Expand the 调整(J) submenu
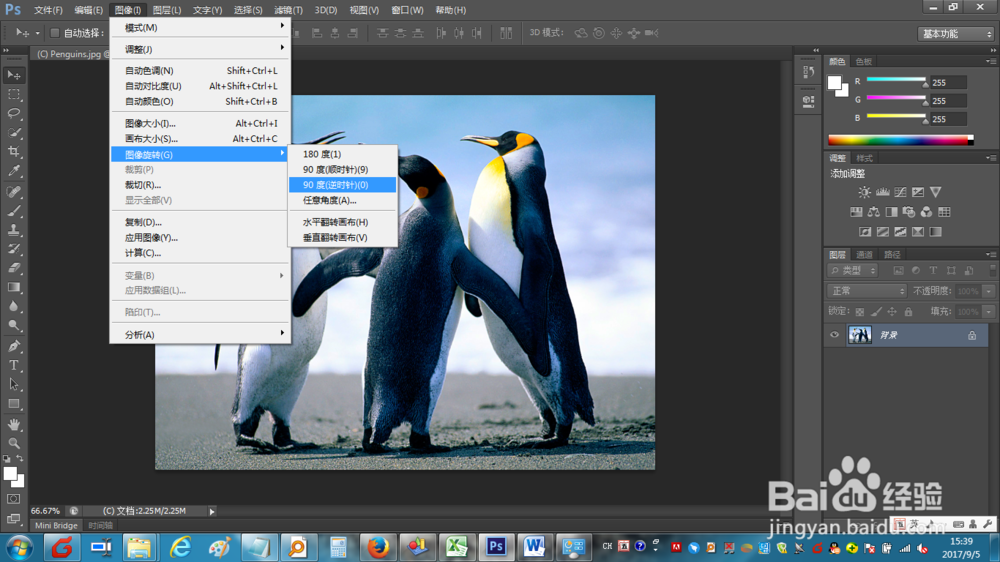 point(200,49)
